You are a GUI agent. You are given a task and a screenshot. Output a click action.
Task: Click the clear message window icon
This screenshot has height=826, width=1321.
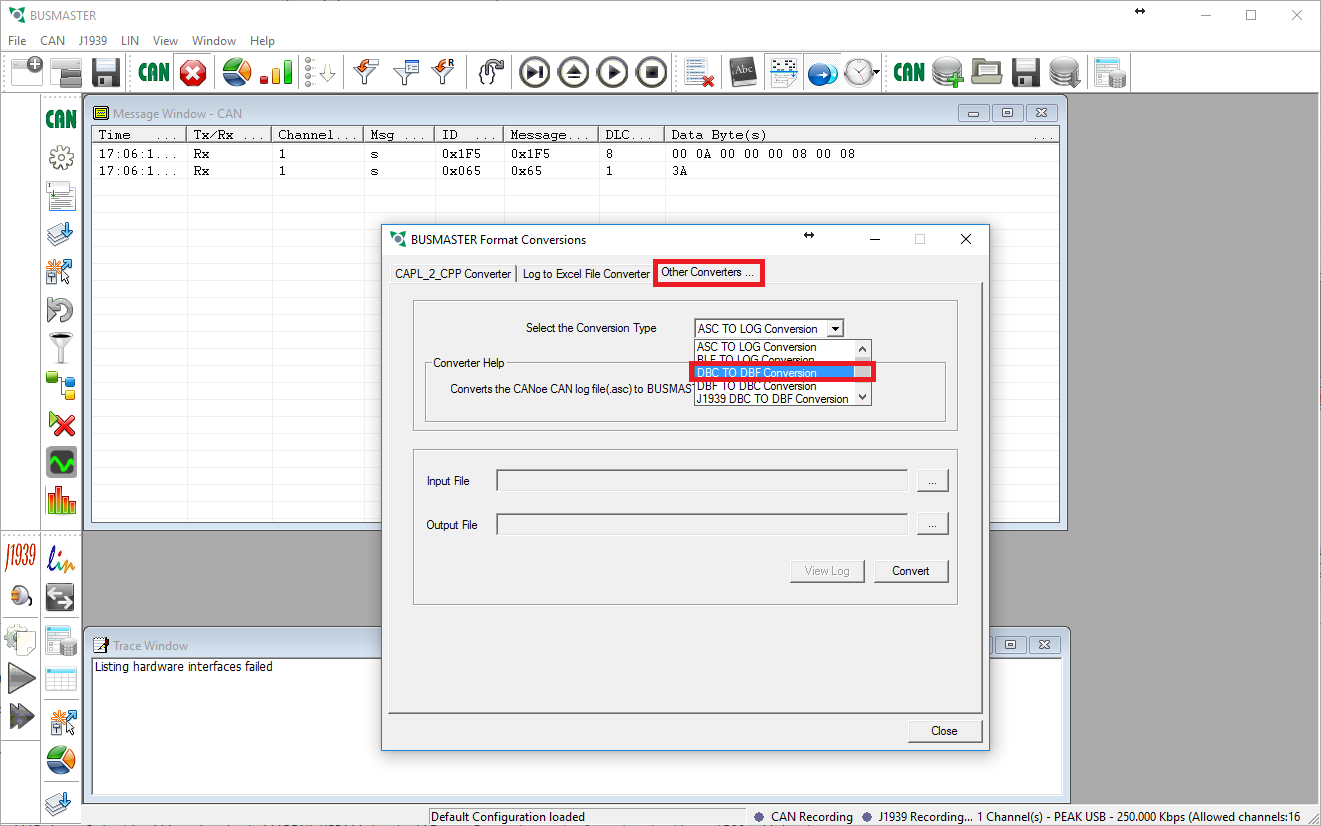699,72
